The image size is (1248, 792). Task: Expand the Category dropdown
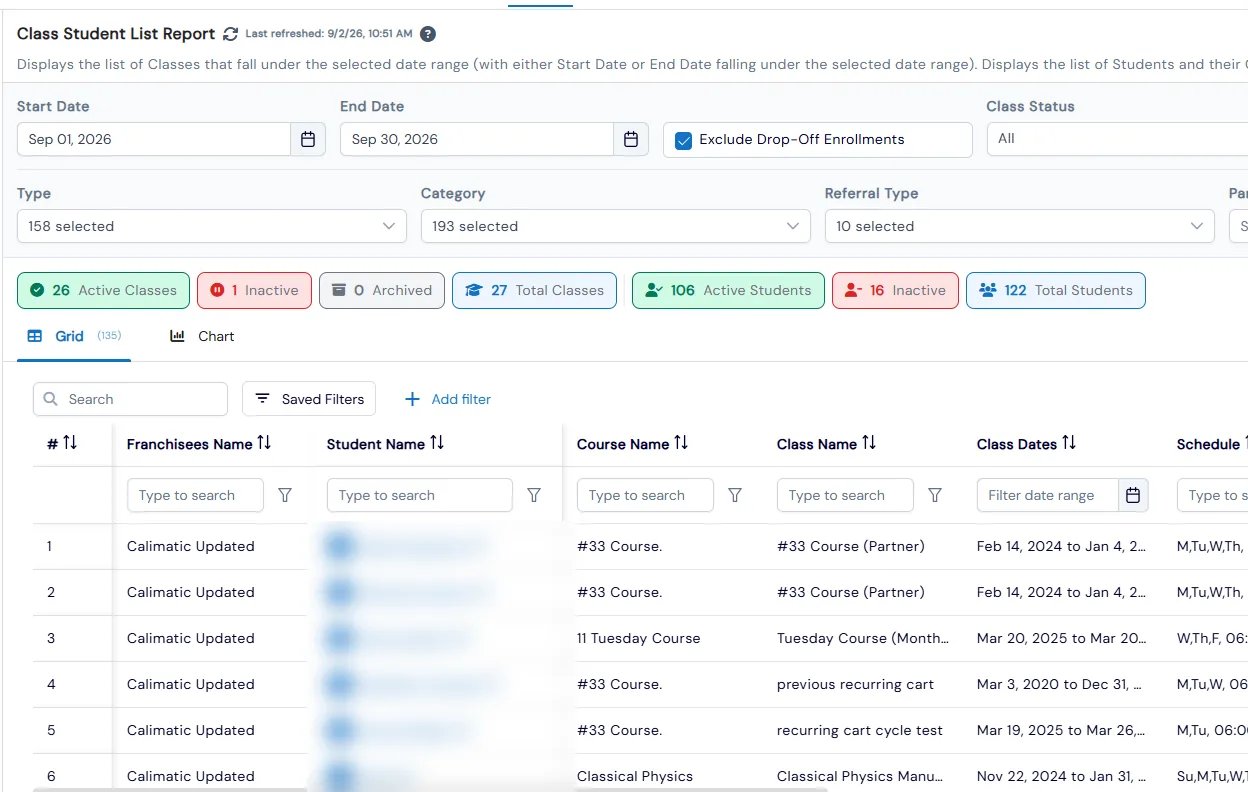point(616,226)
